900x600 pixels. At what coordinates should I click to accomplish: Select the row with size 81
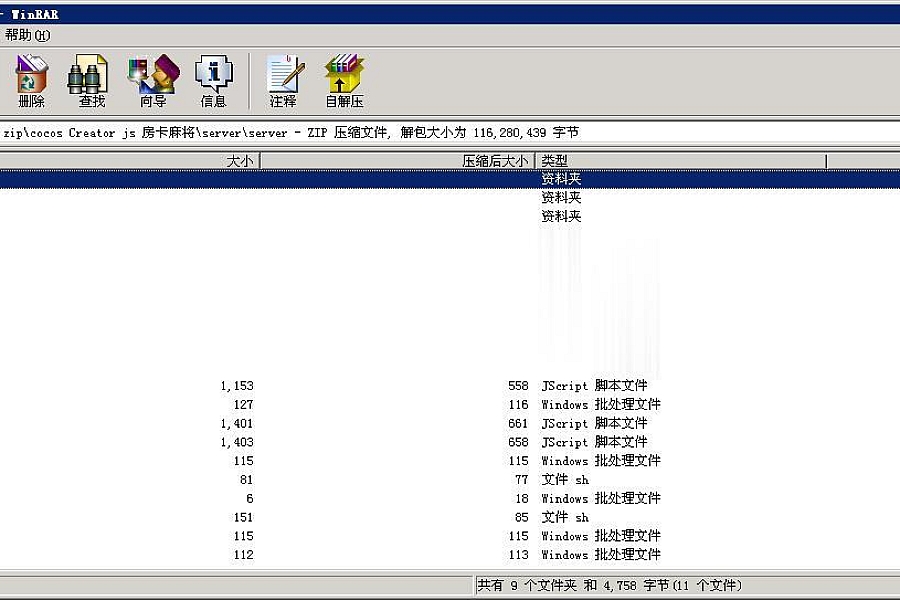(x=450, y=479)
